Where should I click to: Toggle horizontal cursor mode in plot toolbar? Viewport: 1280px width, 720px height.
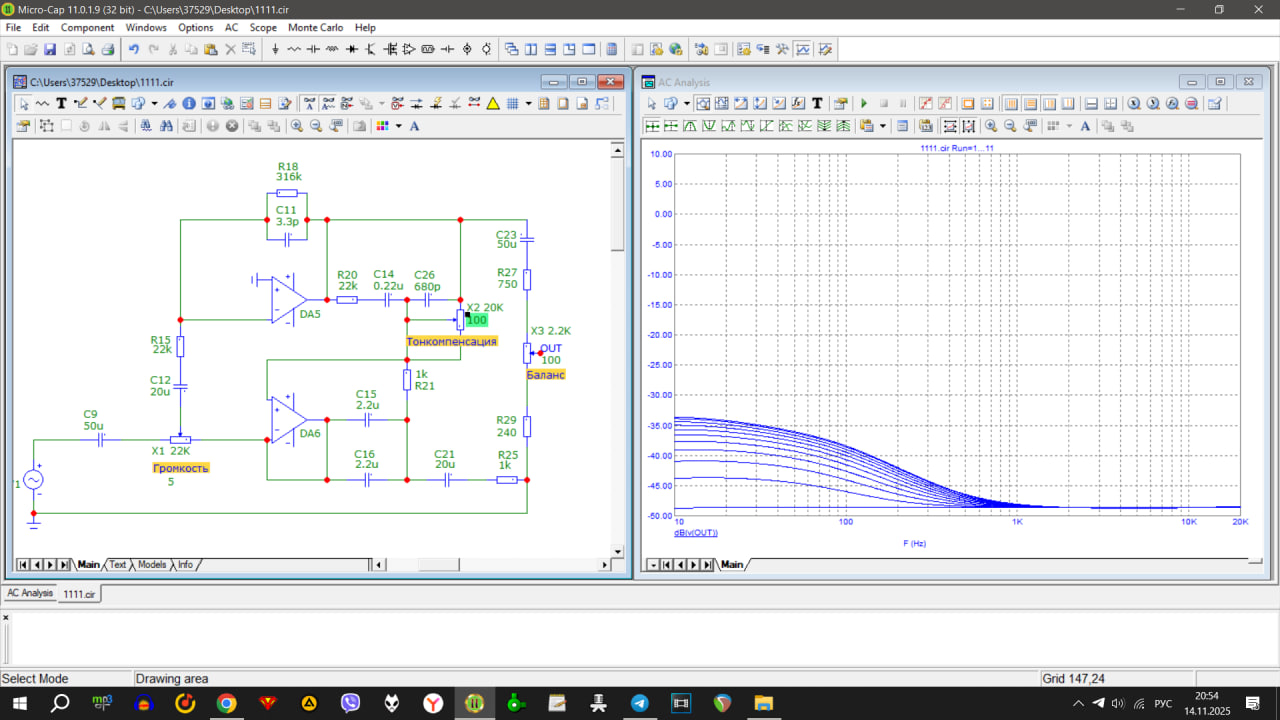point(1092,103)
